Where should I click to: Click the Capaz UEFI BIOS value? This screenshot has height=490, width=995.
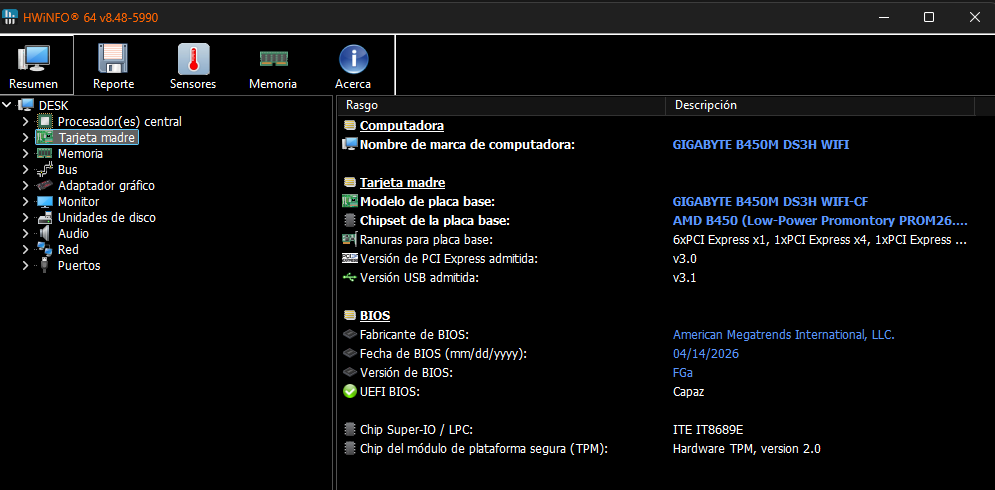click(689, 392)
